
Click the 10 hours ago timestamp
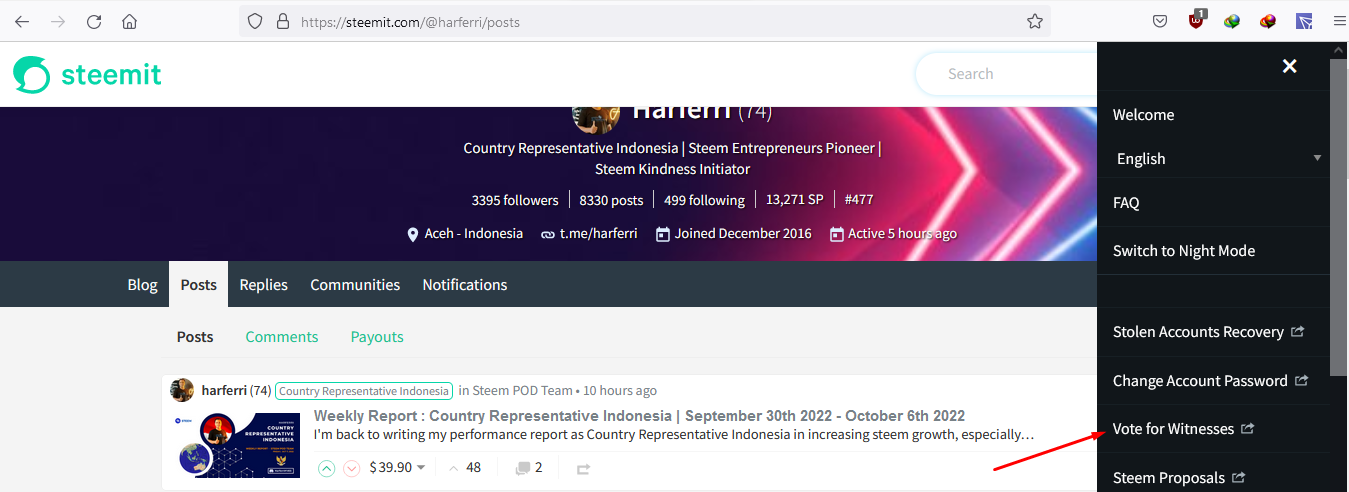(x=620, y=390)
